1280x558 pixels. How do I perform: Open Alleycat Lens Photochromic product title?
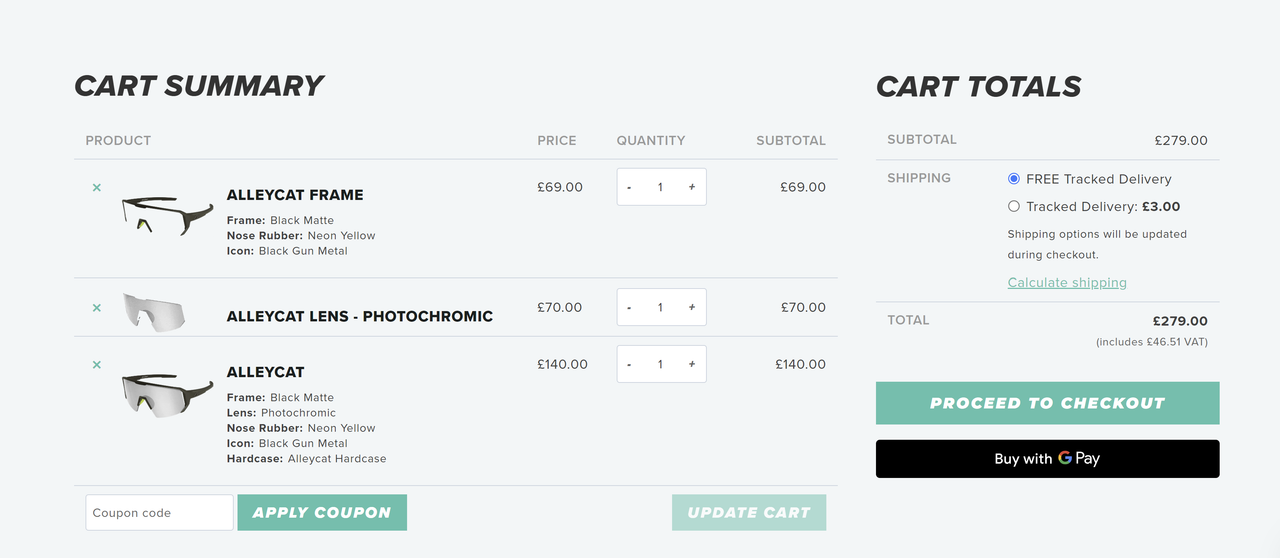pyautogui.click(x=360, y=317)
